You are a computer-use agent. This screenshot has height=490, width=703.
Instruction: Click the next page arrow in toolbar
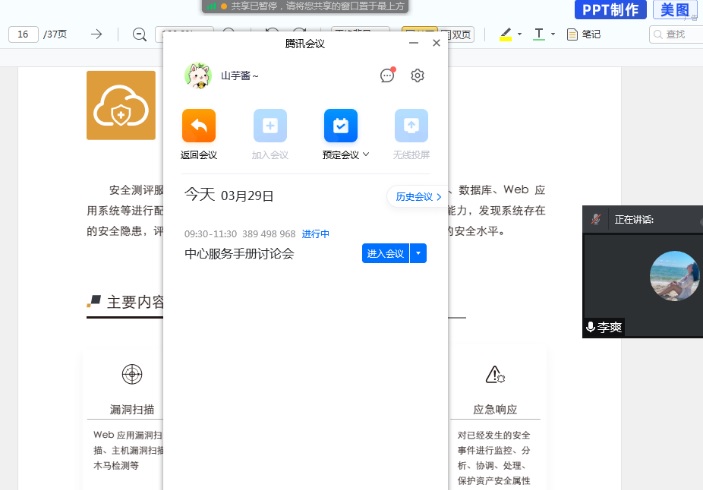click(97, 35)
